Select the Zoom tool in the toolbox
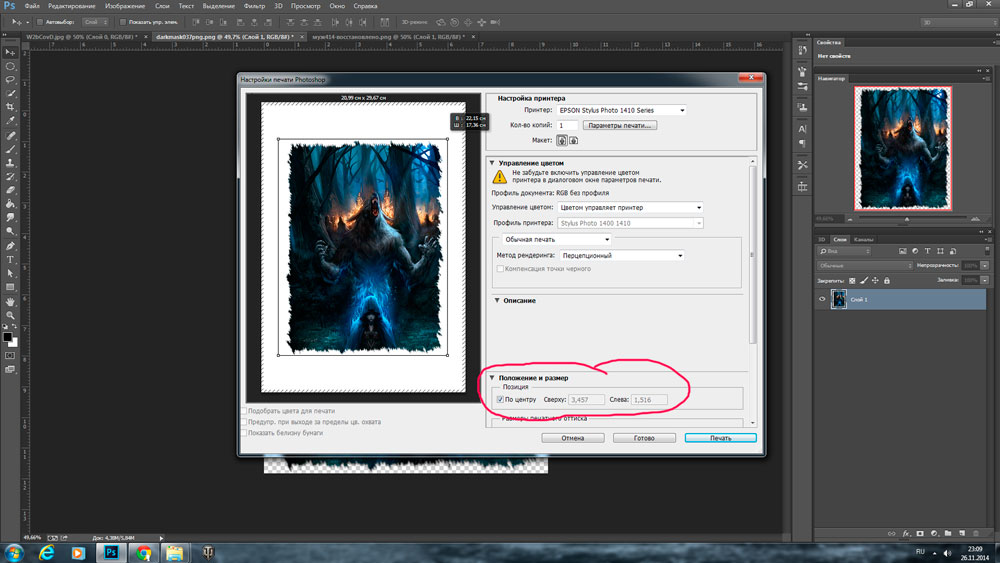The image size is (1000, 563). point(10,315)
